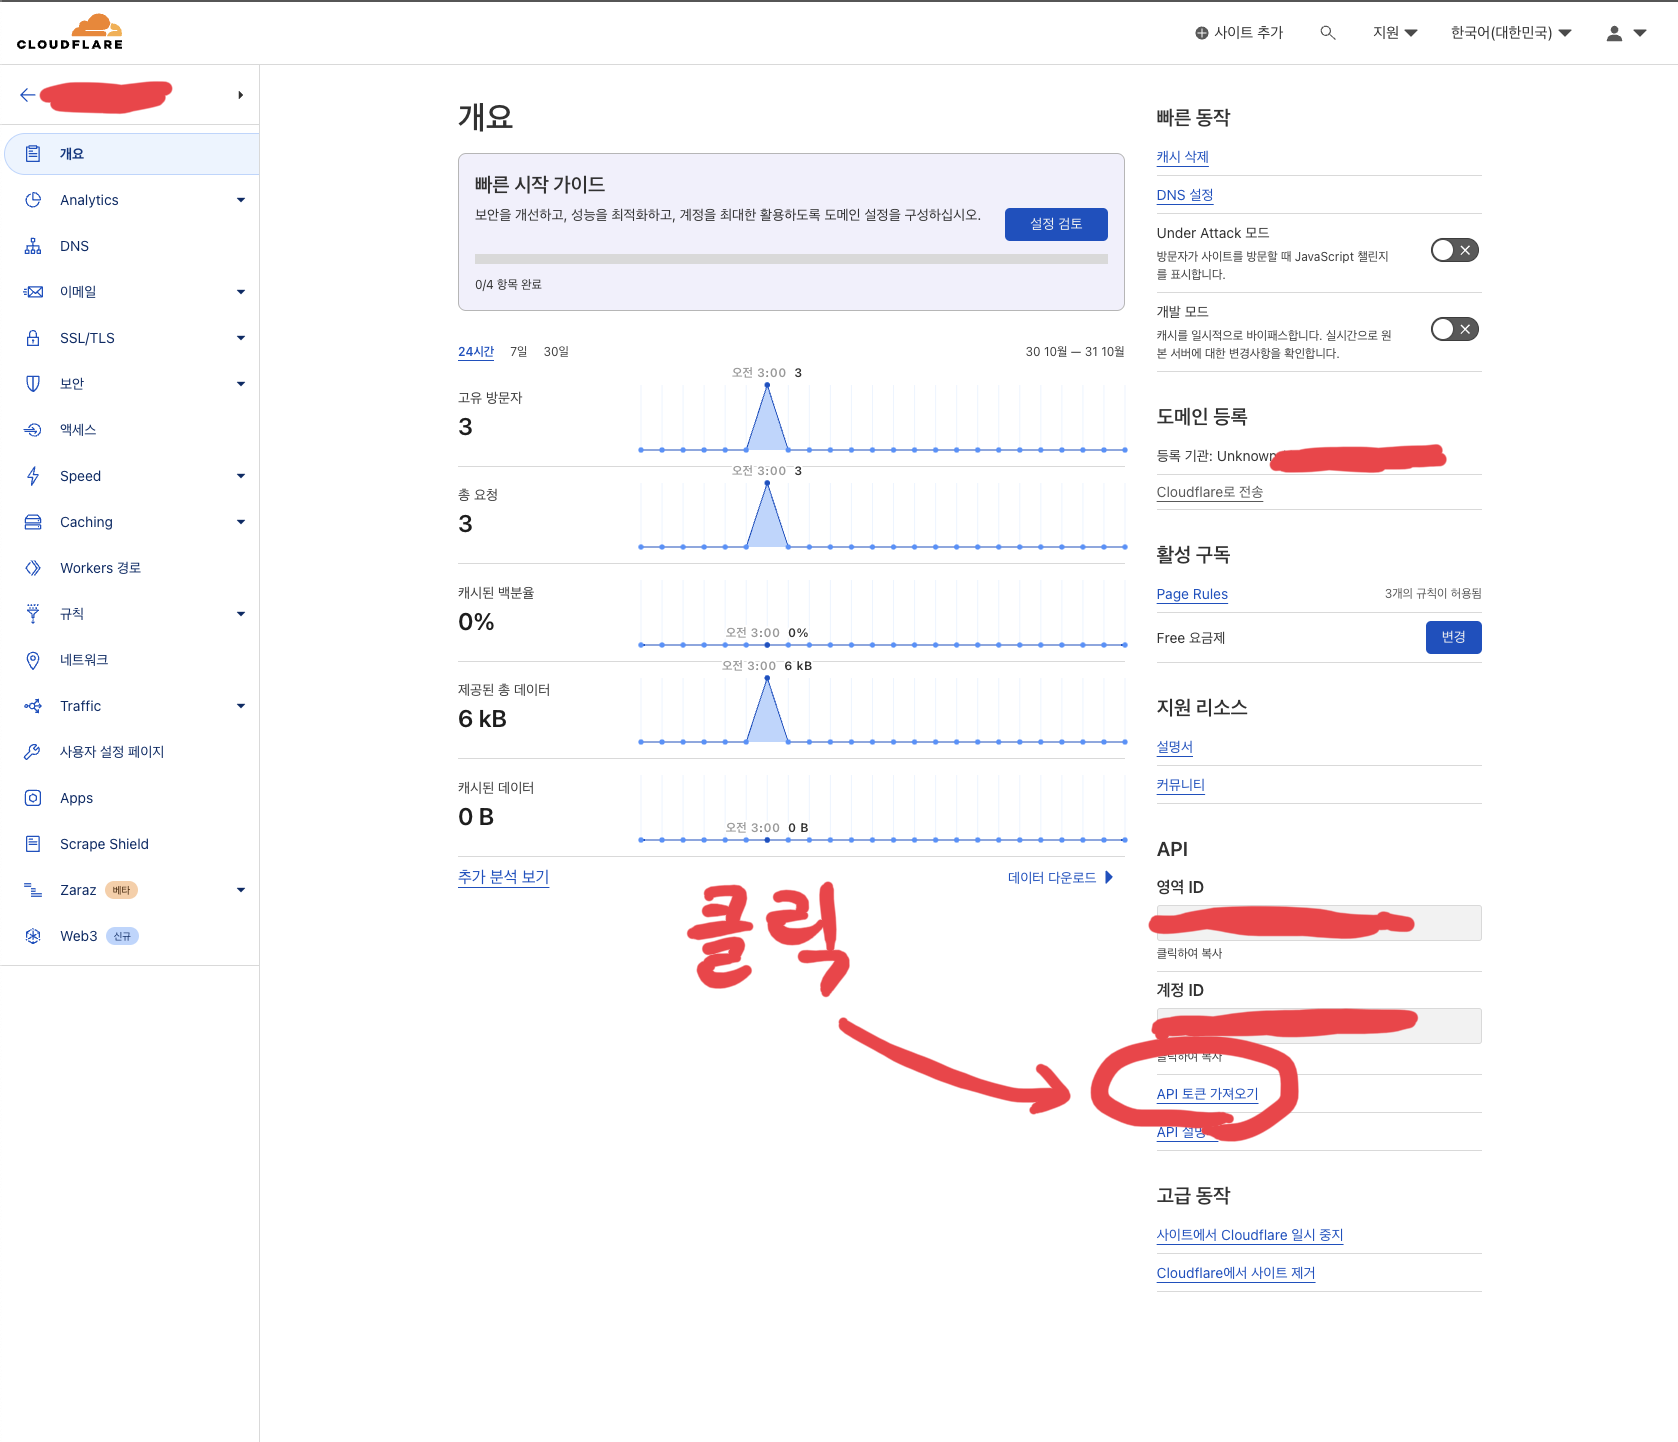Click the Cloudflare logo

(x=70, y=32)
